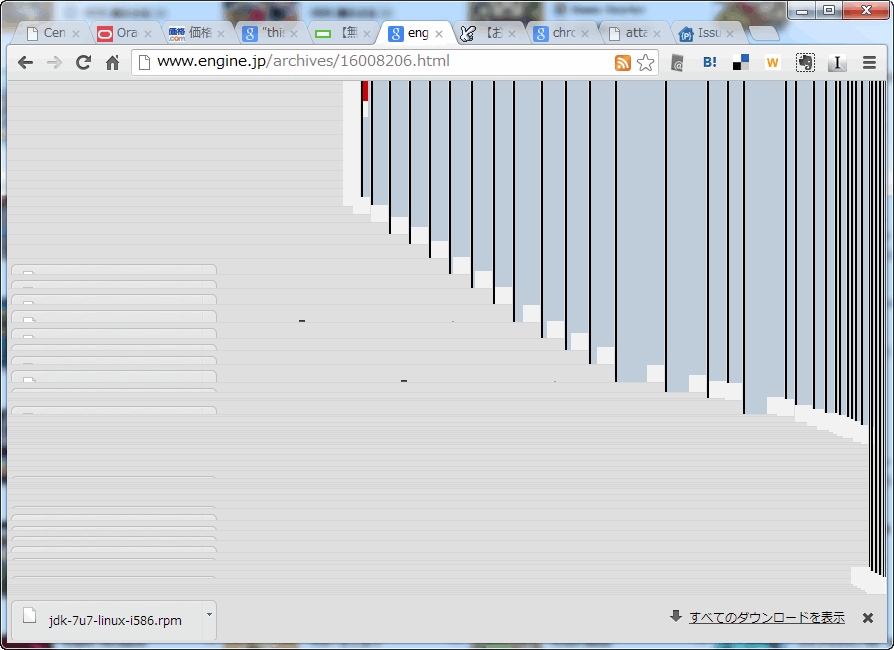The width and height of the screenshot is (894, 650).
Task: Click すべてのダウンロードを表示 link
Action: click(x=767, y=618)
